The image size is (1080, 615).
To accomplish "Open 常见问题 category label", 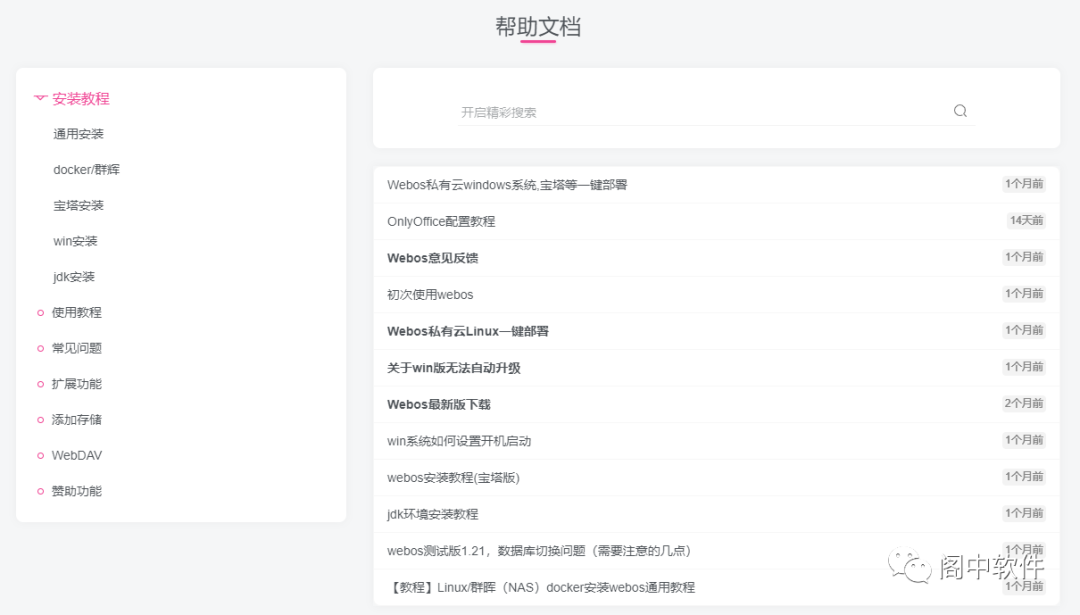I will [76, 348].
